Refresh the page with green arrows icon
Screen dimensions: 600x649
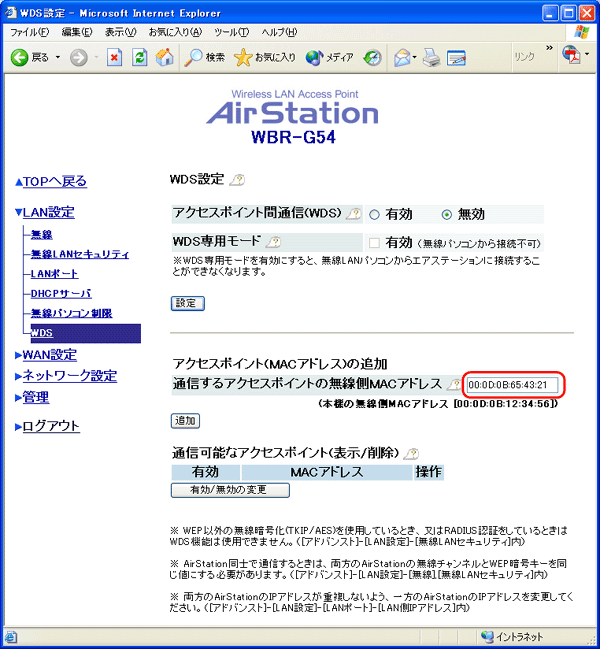[x=139, y=57]
